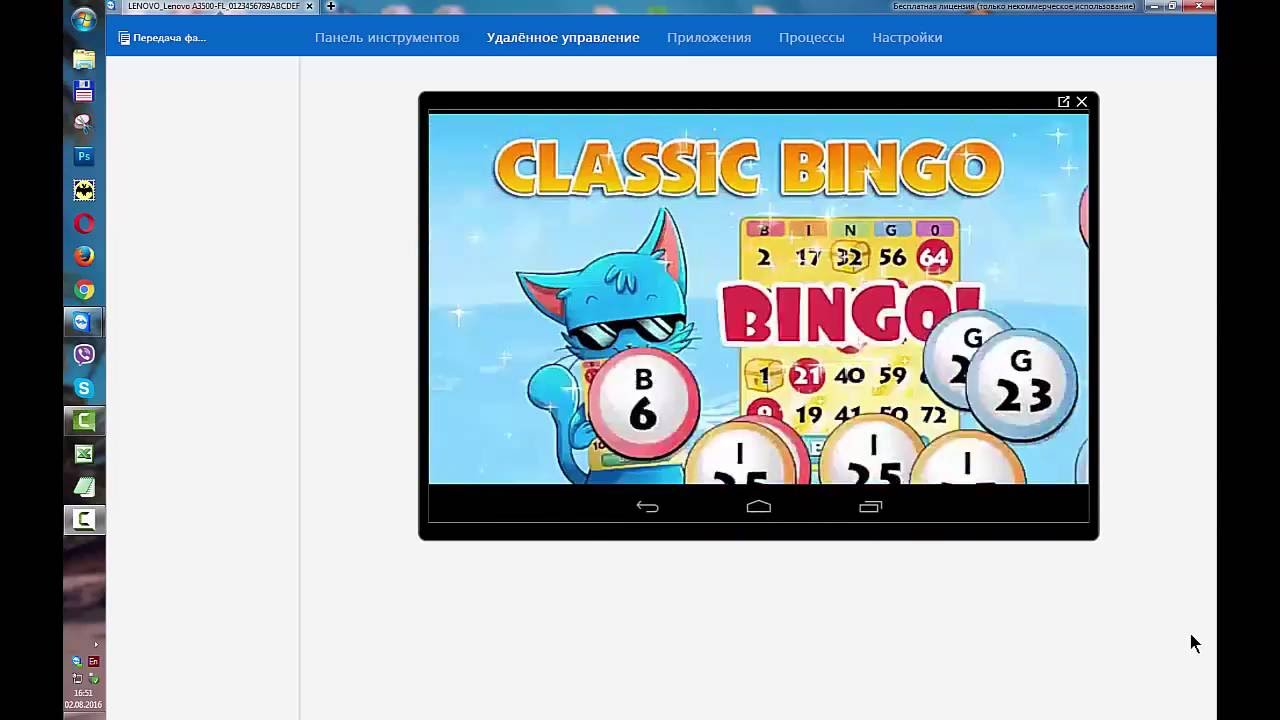Close the remote control screen view

1081,102
